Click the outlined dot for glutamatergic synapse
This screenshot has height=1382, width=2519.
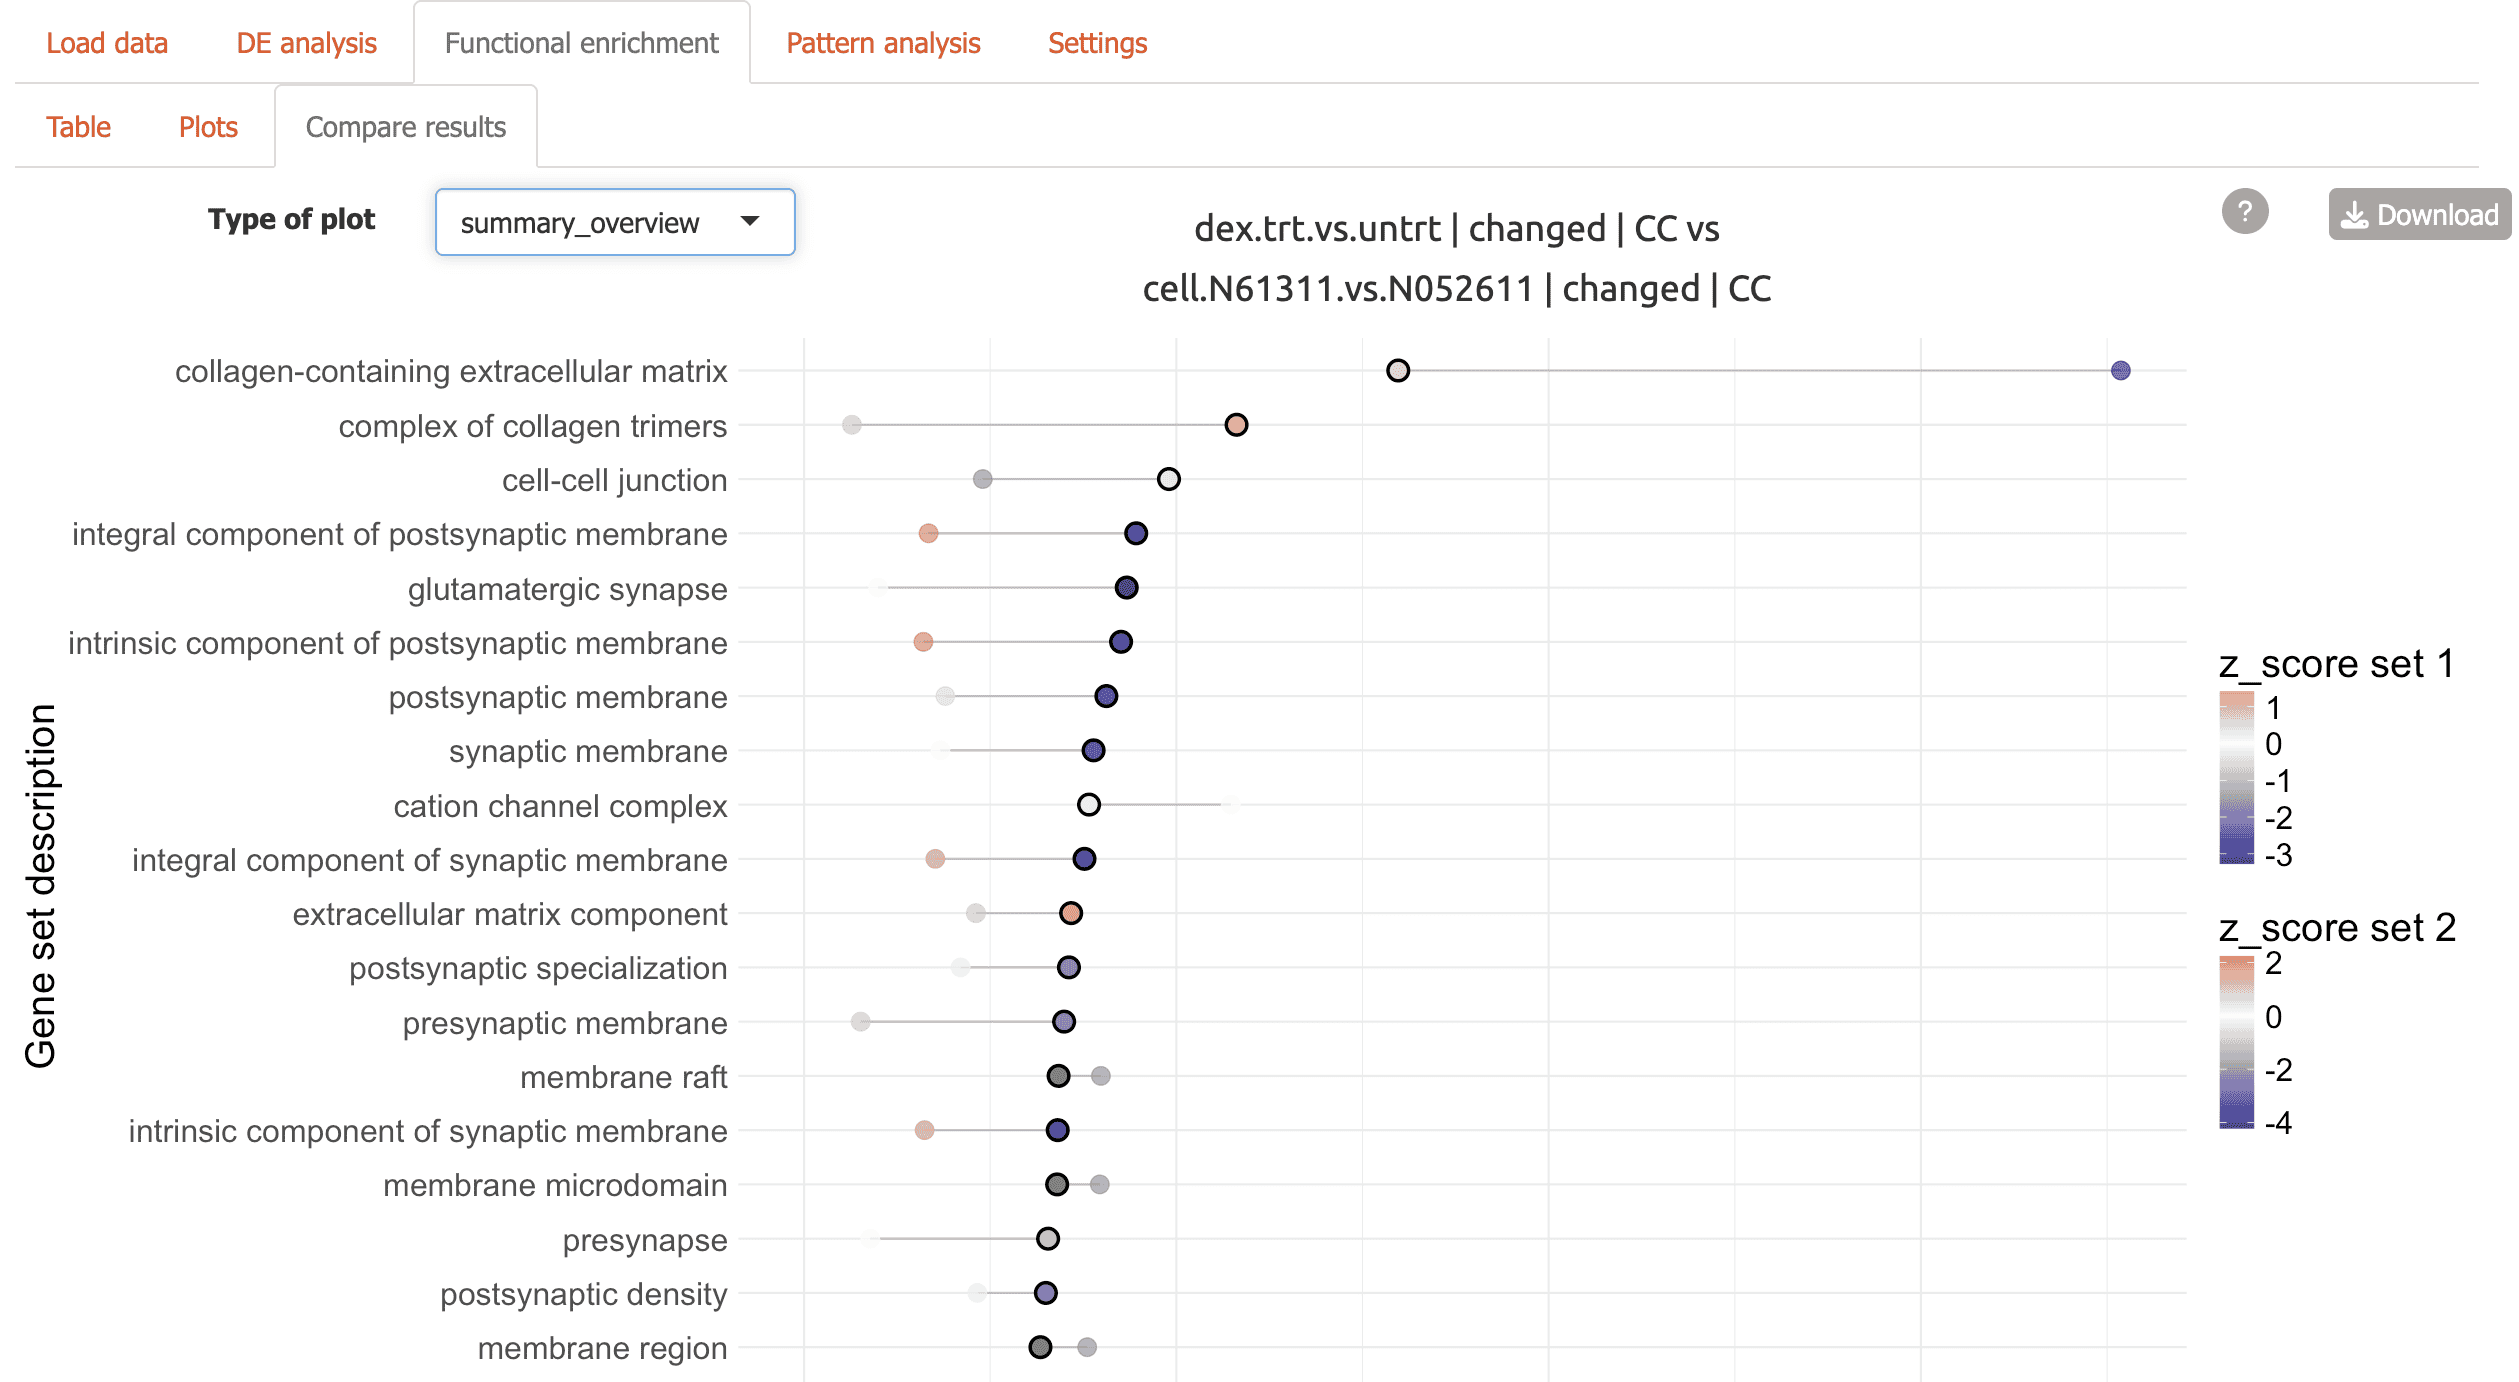[1126, 588]
